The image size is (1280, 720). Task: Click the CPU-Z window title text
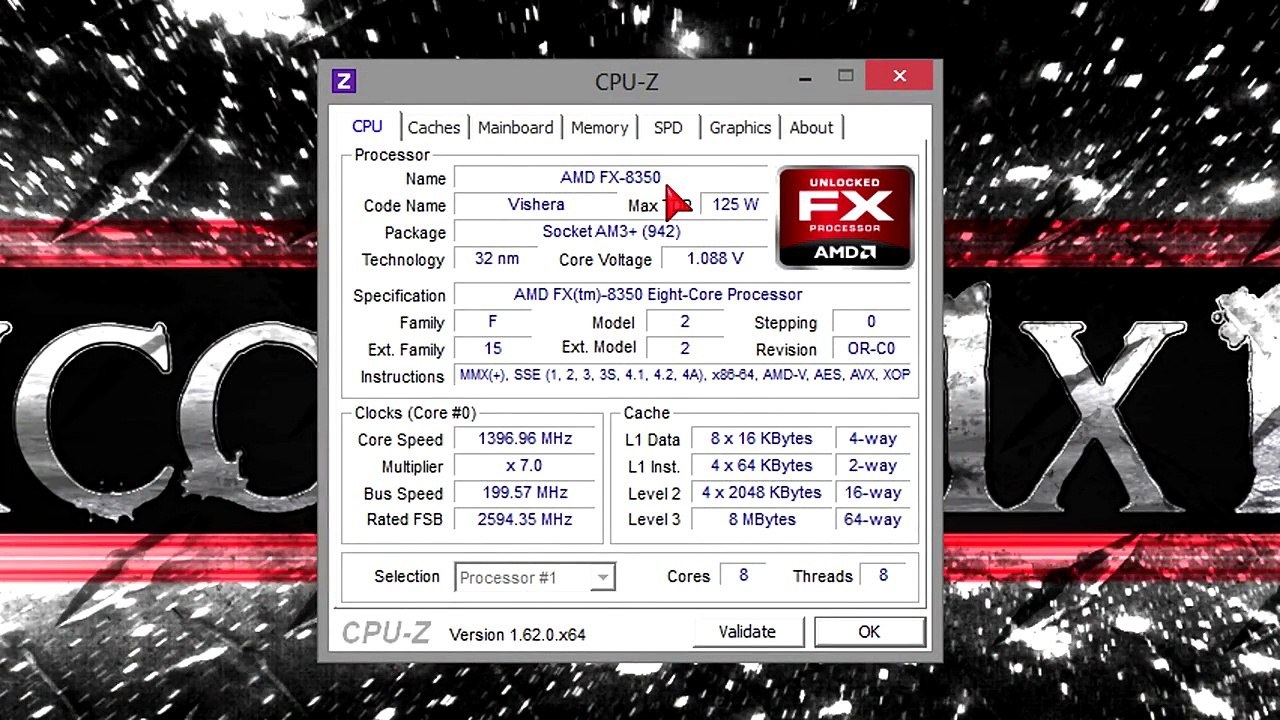click(627, 82)
